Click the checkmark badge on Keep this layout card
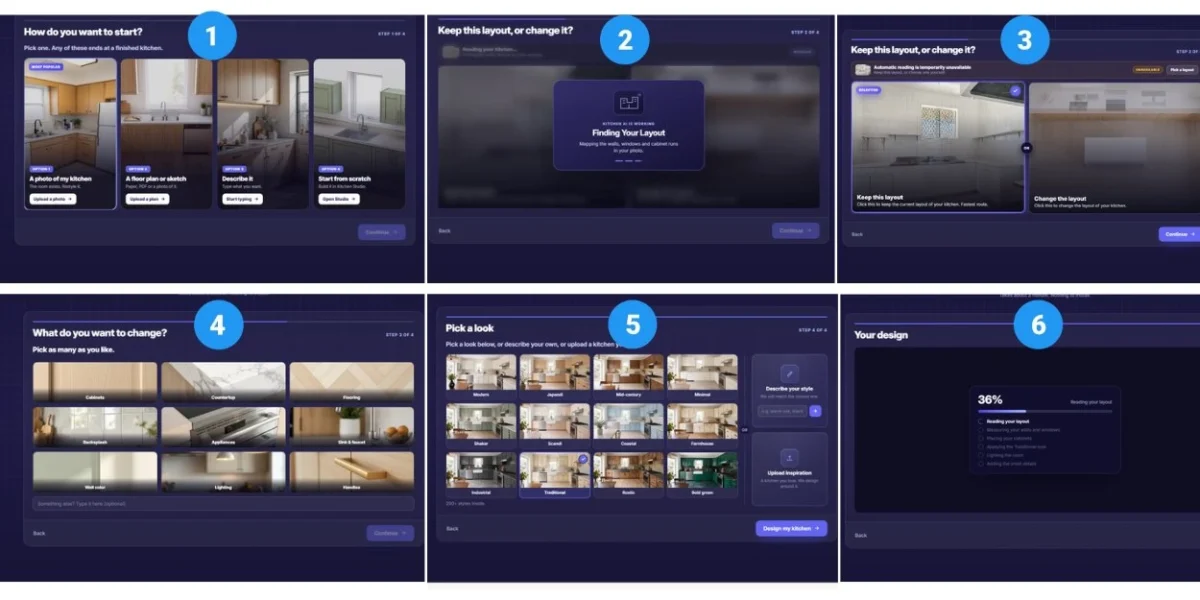The width and height of the screenshot is (1200, 600). point(1015,91)
